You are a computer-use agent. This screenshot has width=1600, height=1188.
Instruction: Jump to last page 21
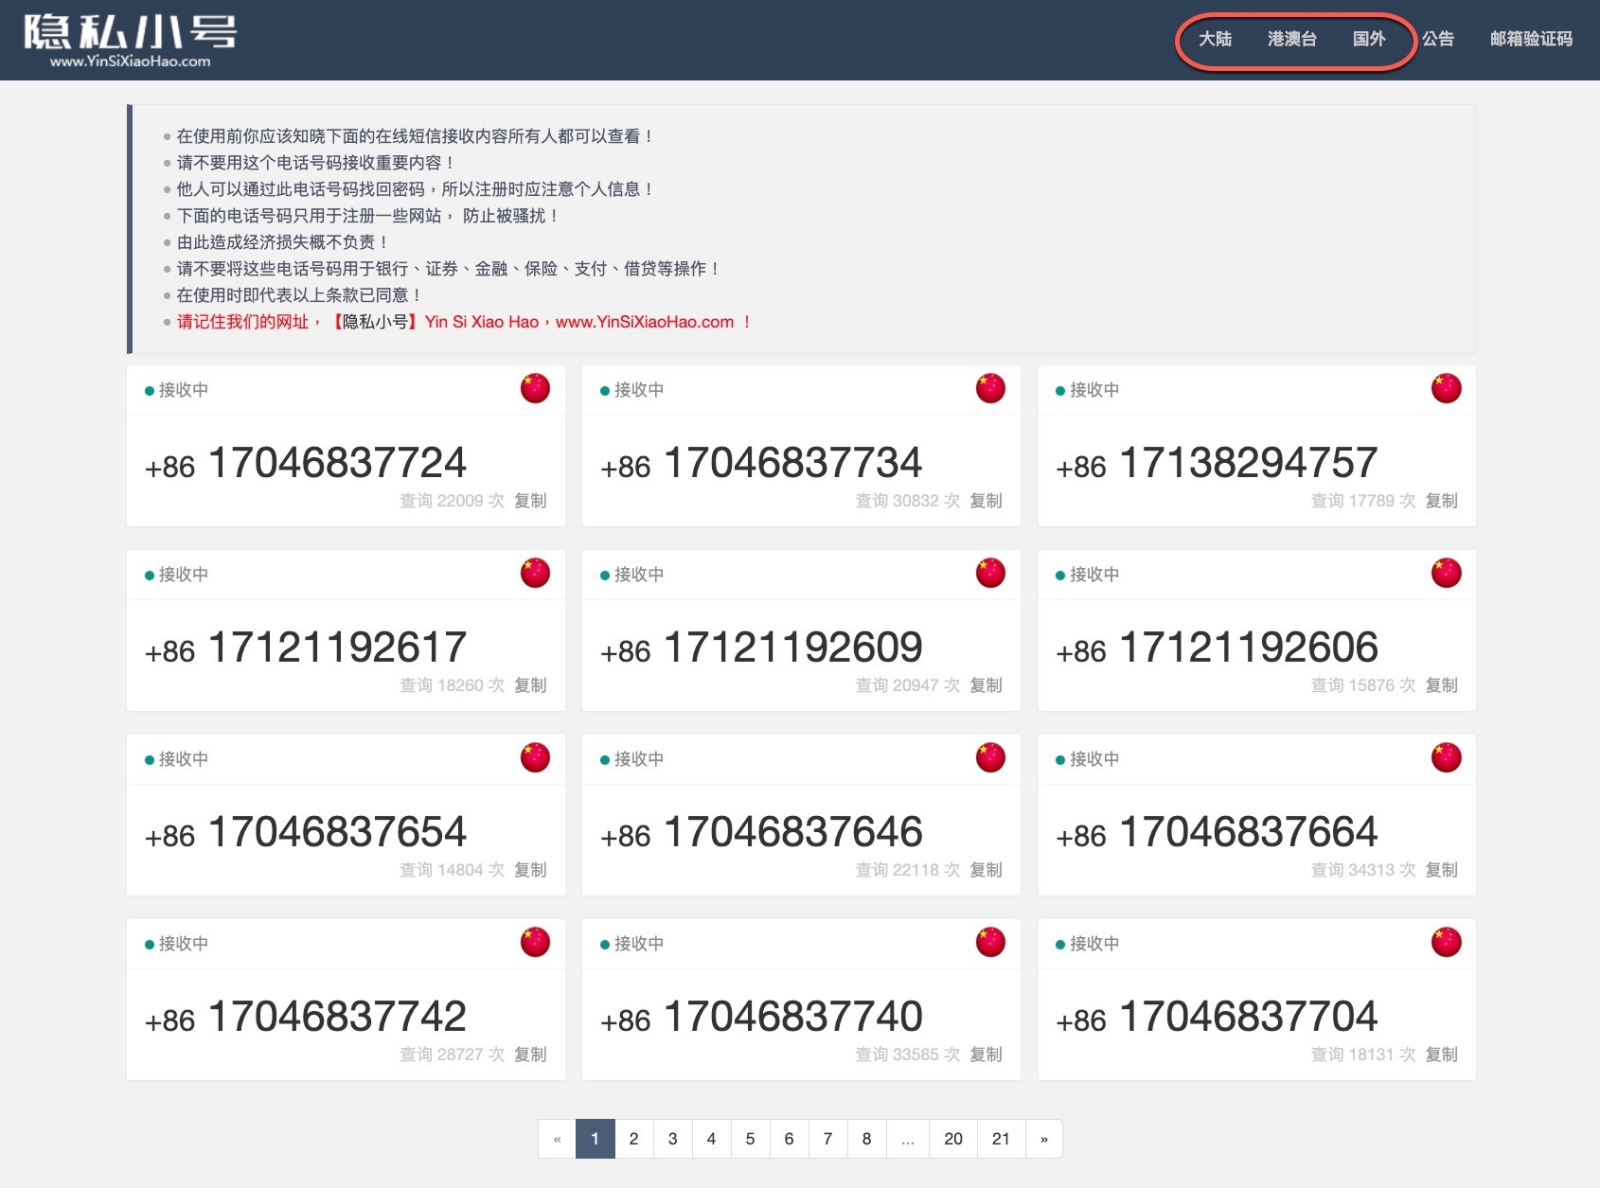1001,1139
